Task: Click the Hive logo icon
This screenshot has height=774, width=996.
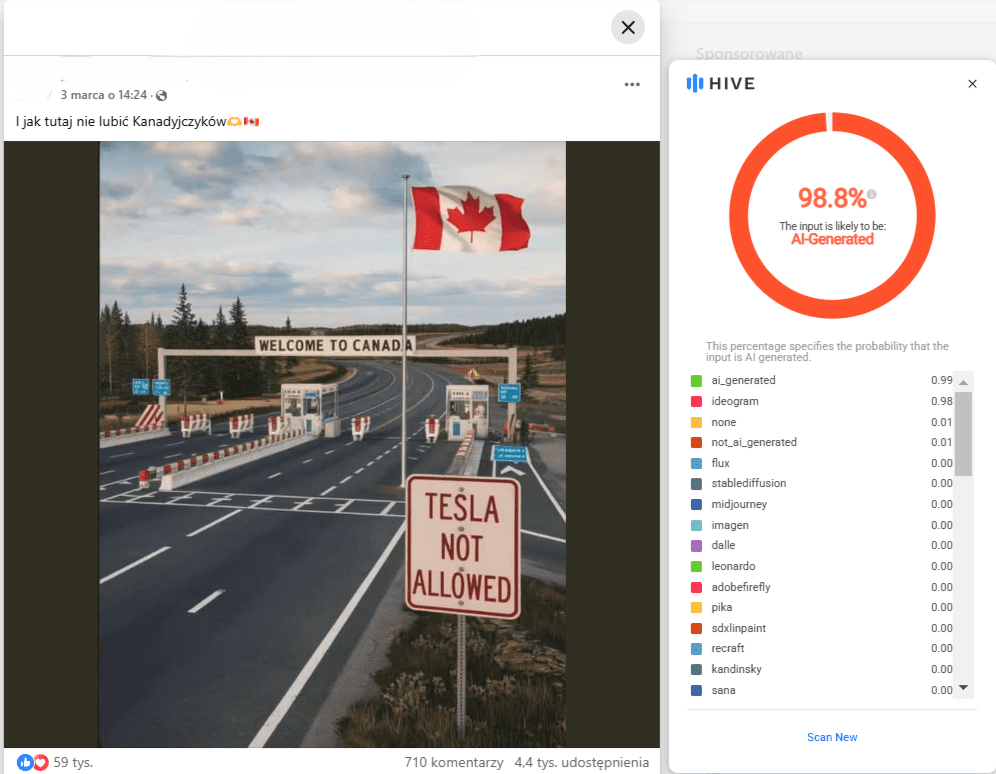Action: 694,83
